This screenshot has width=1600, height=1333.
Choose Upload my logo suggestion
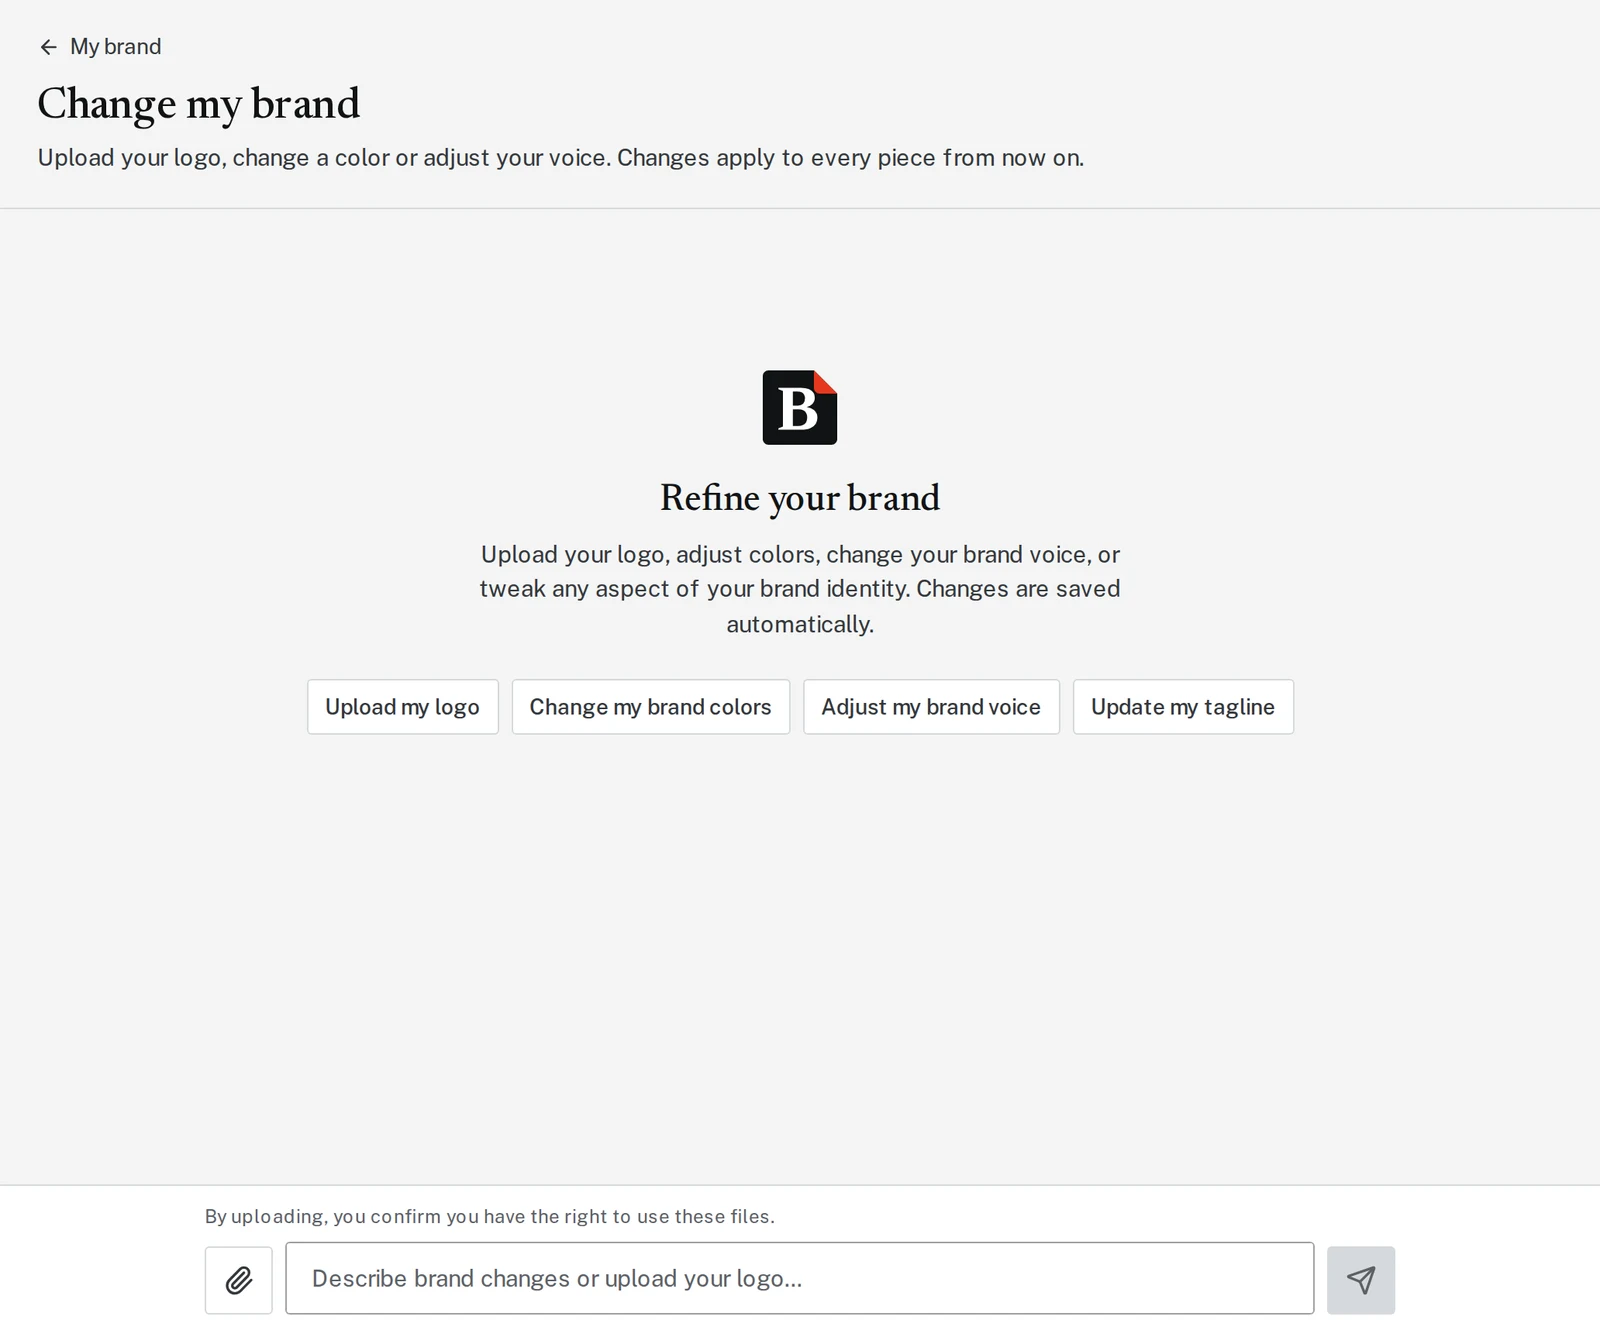pyautogui.click(x=403, y=707)
